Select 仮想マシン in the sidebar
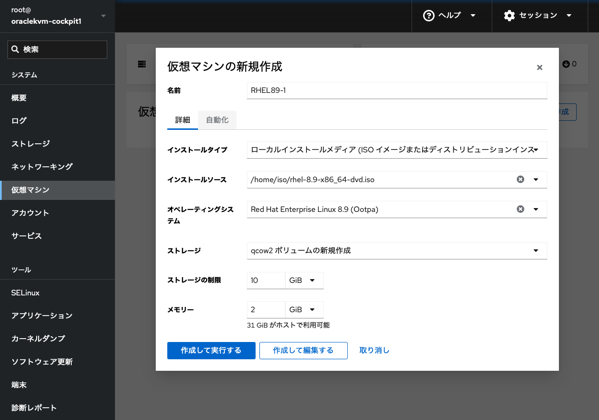The height and width of the screenshot is (420, 599). pos(57,190)
